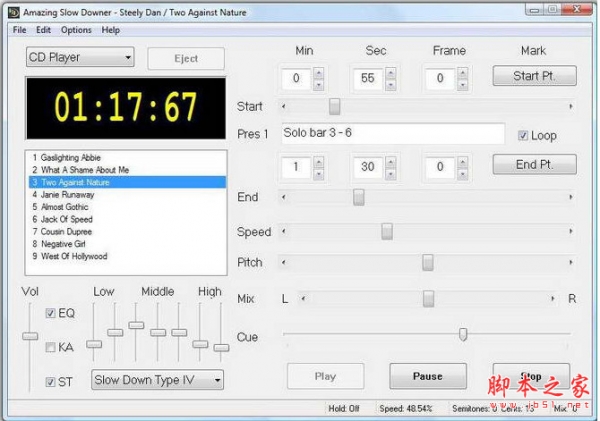The width and height of the screenshot is (600, 421).
Task: Click the Play button
Action: 325,376
